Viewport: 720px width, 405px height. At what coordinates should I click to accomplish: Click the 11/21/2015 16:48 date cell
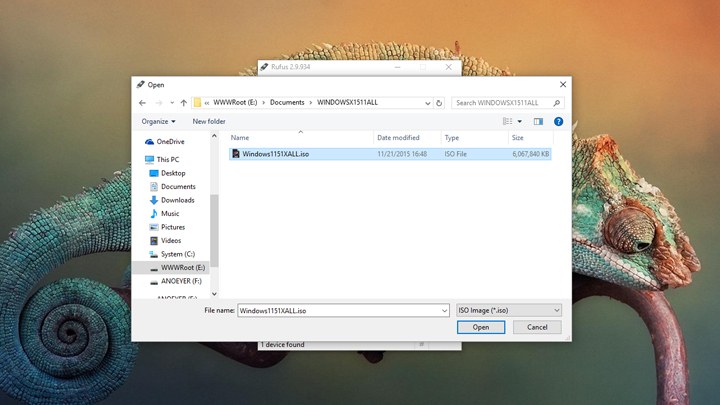tap(402, 154)
